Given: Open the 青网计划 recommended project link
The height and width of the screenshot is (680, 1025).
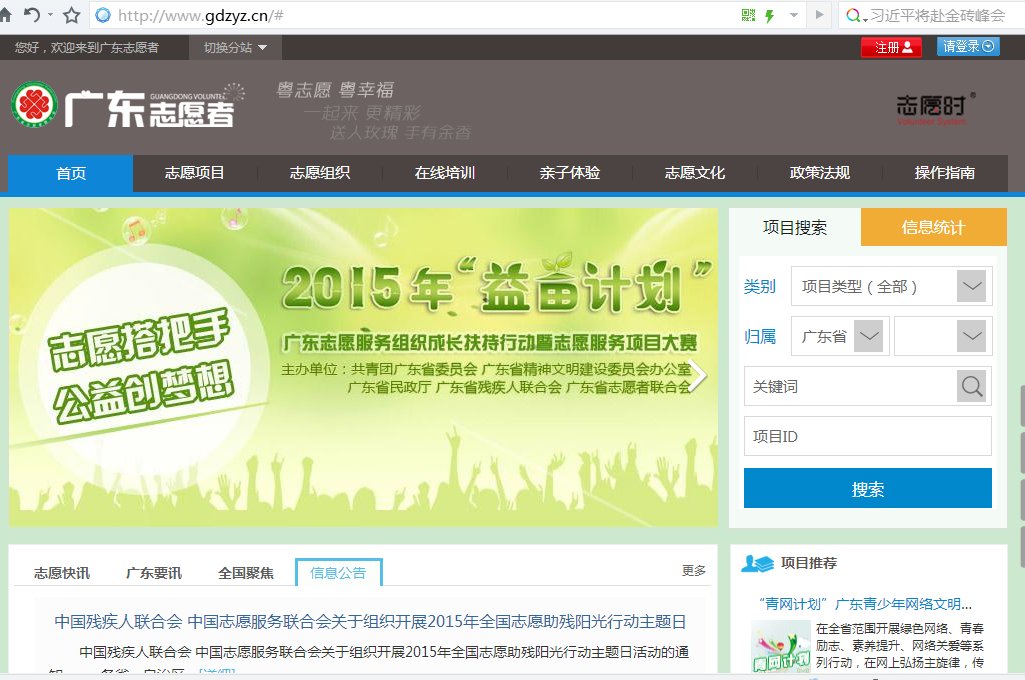Looking at the screenshot, I should pos(865,604).
